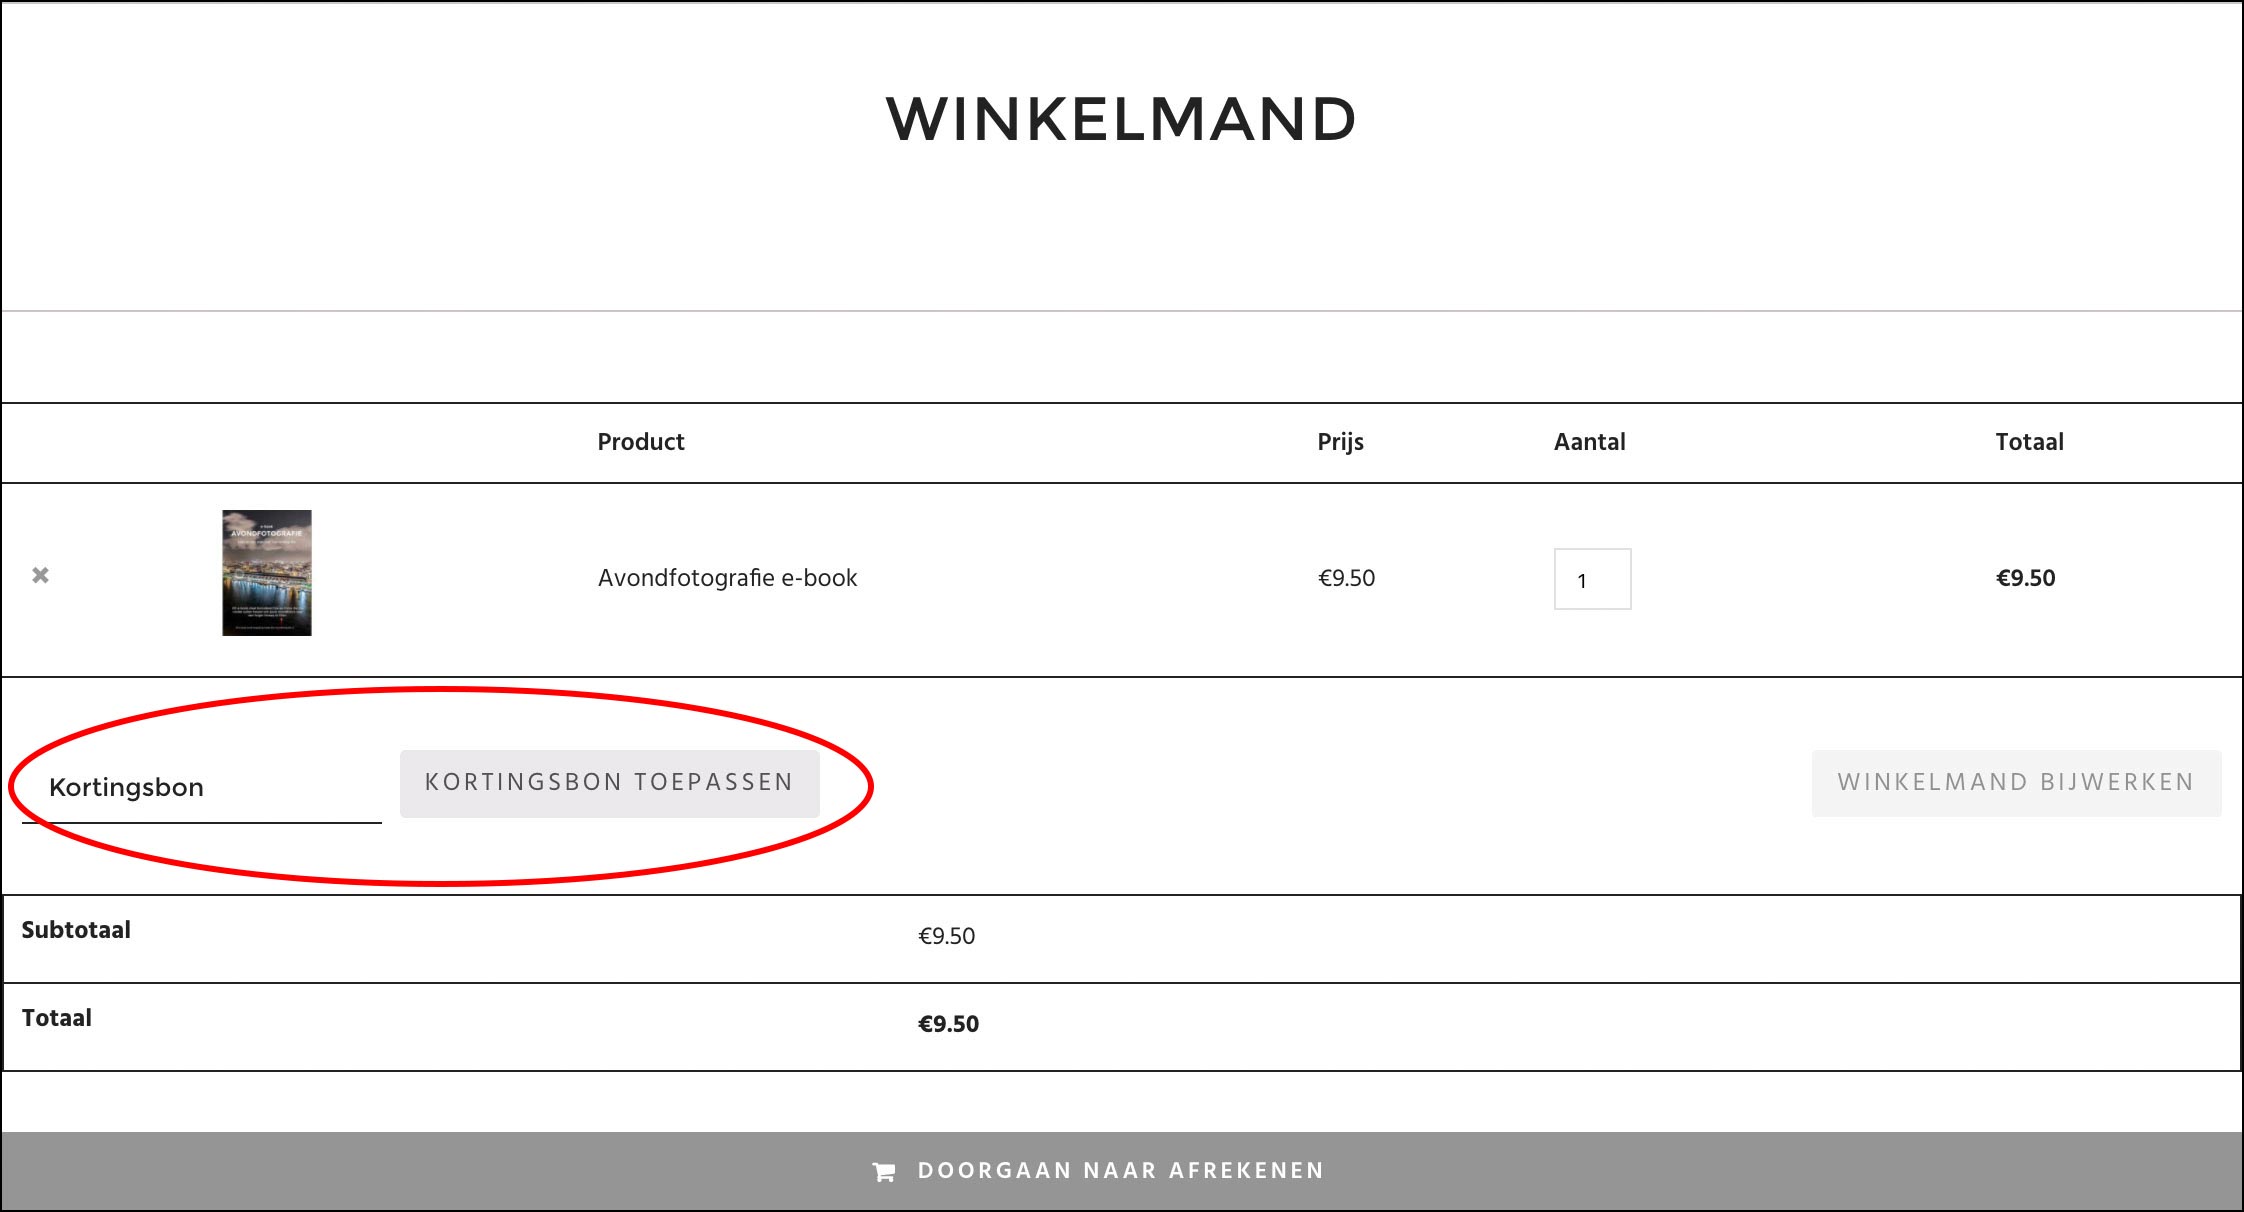Viewport: 2244px width, 1212px height.
Task: Focus the Kortingsbon coupon input field
Action: coord(202,787)
